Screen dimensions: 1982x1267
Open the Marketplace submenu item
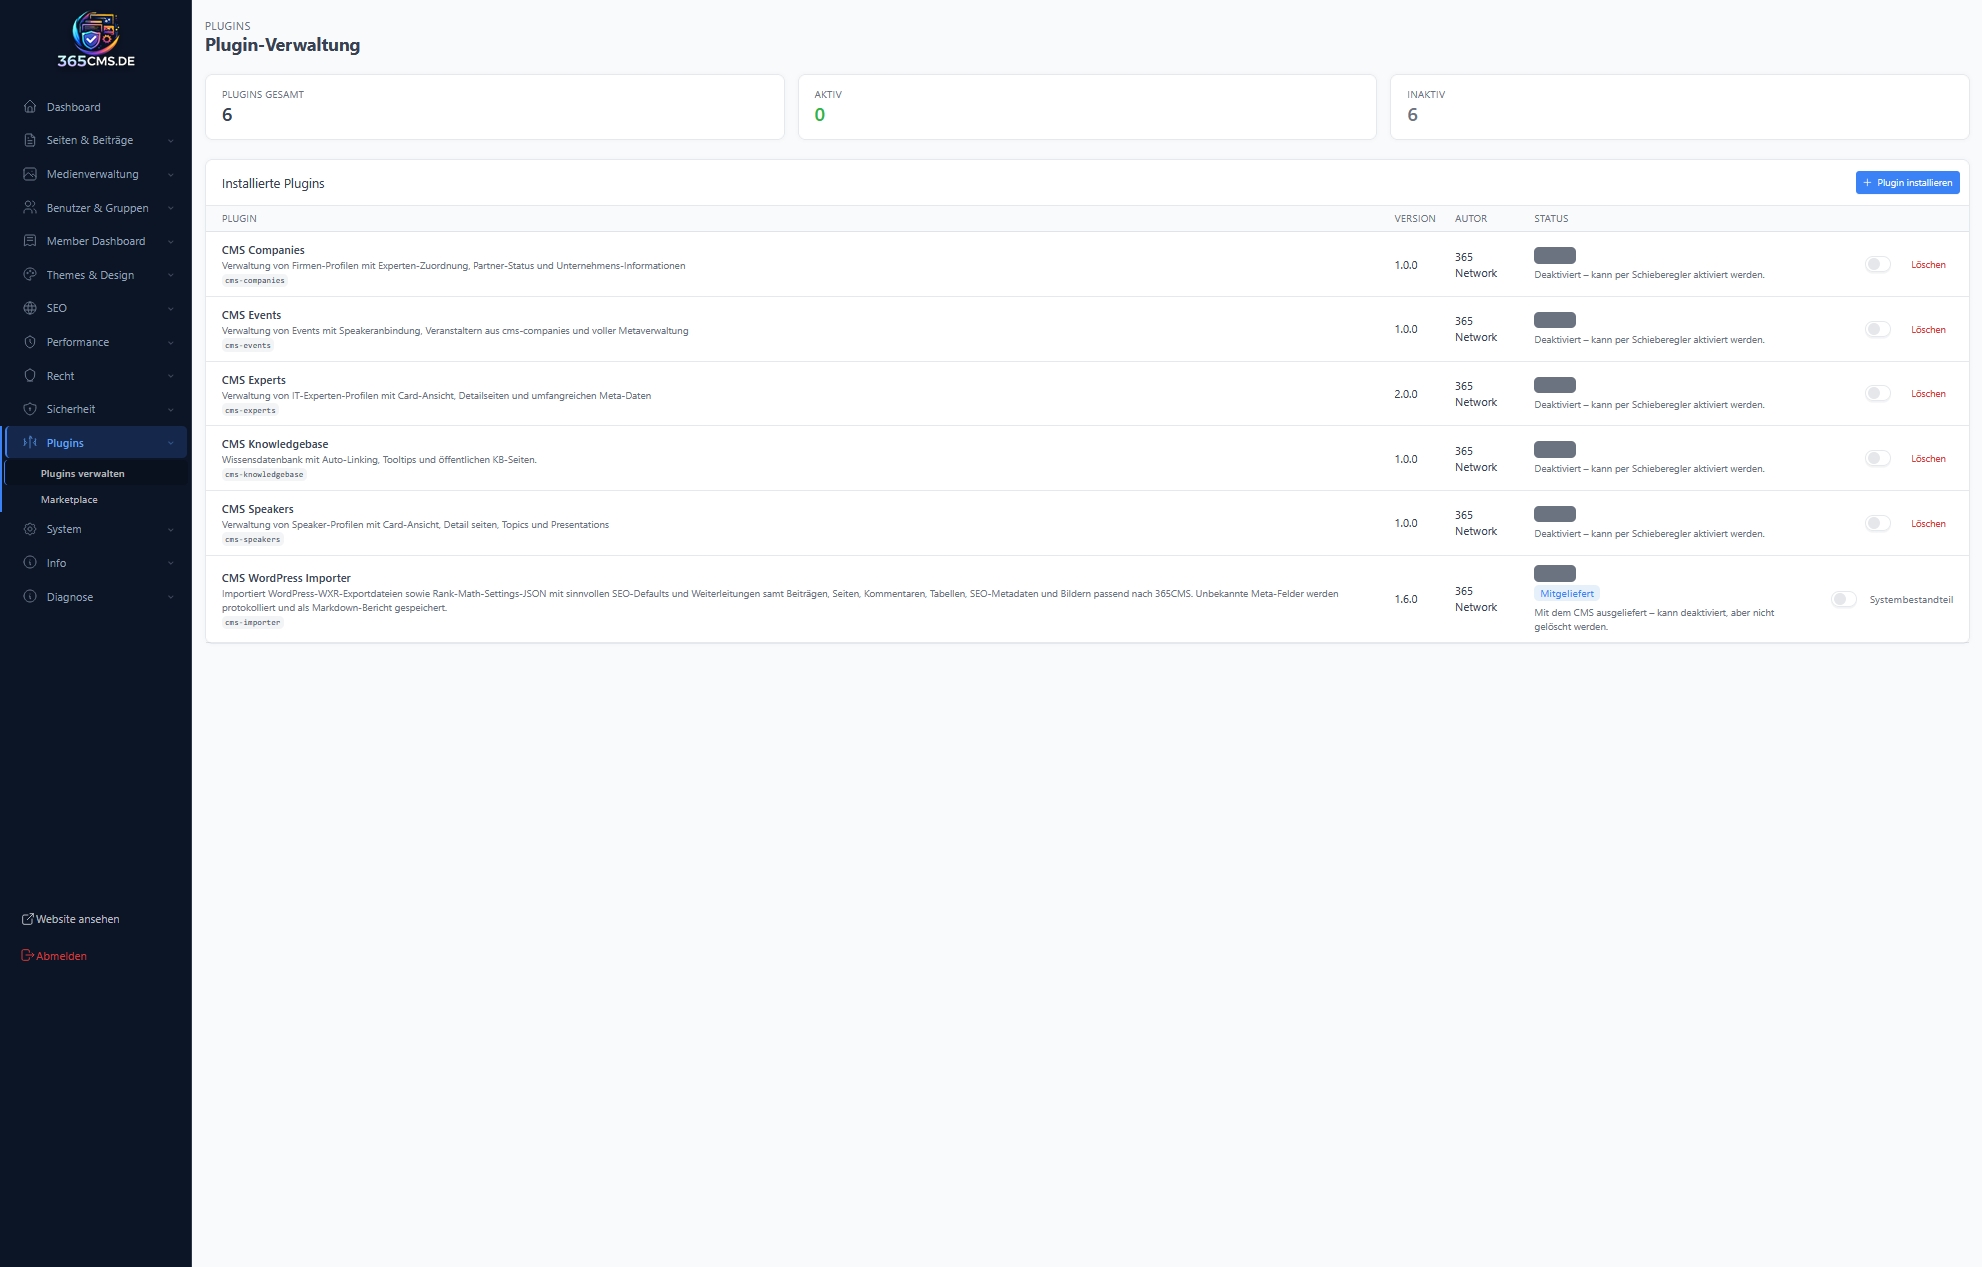pyautogui.click(x=69, y=500)
